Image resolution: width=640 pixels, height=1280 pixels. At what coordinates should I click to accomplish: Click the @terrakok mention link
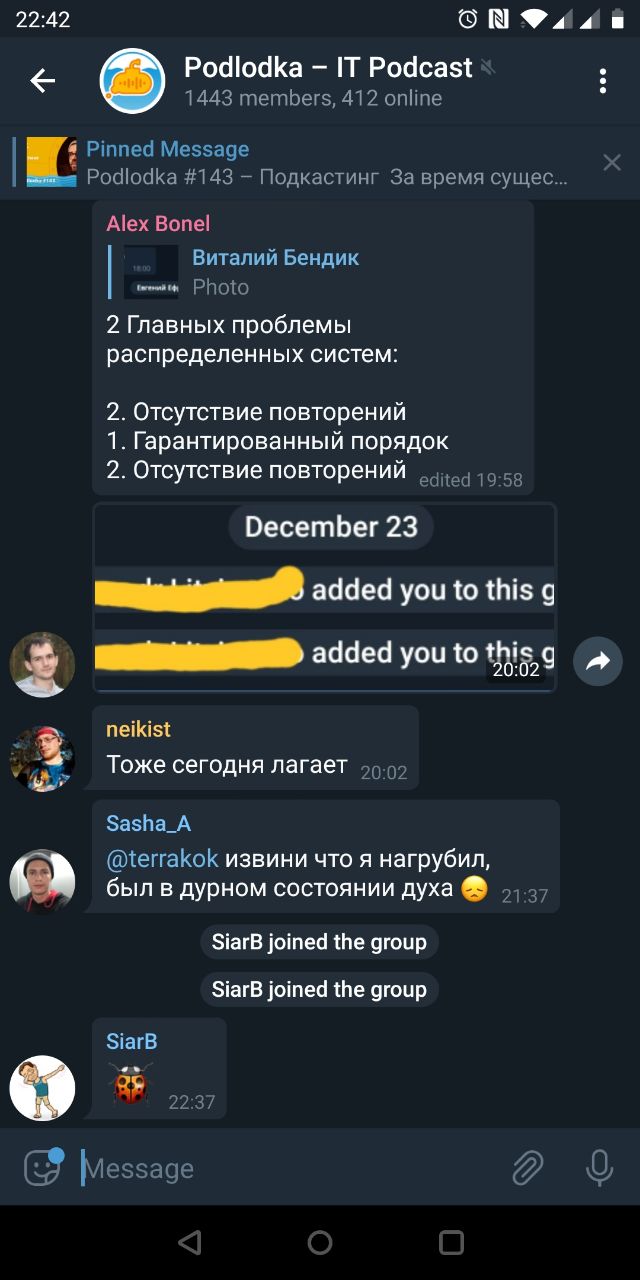click(162, 859)
